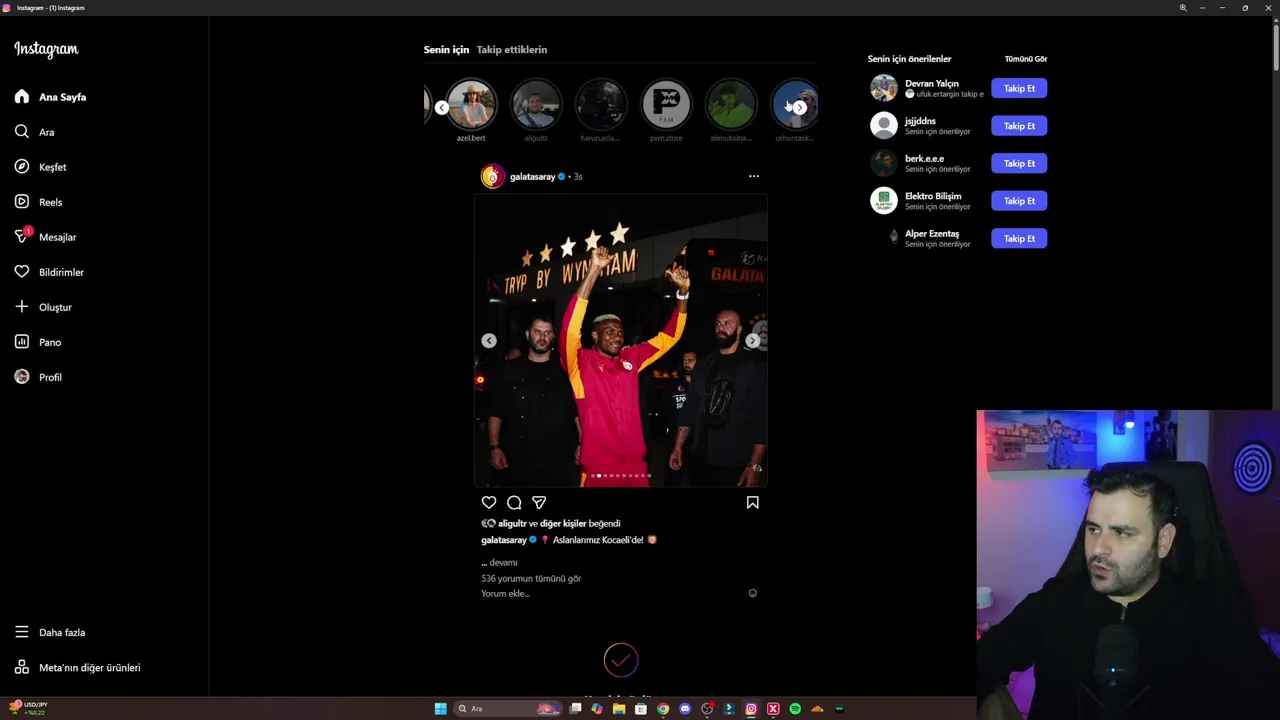Go to Ana Sayfa home page
Screen dimensions: 1280x720
pos(50,97)
